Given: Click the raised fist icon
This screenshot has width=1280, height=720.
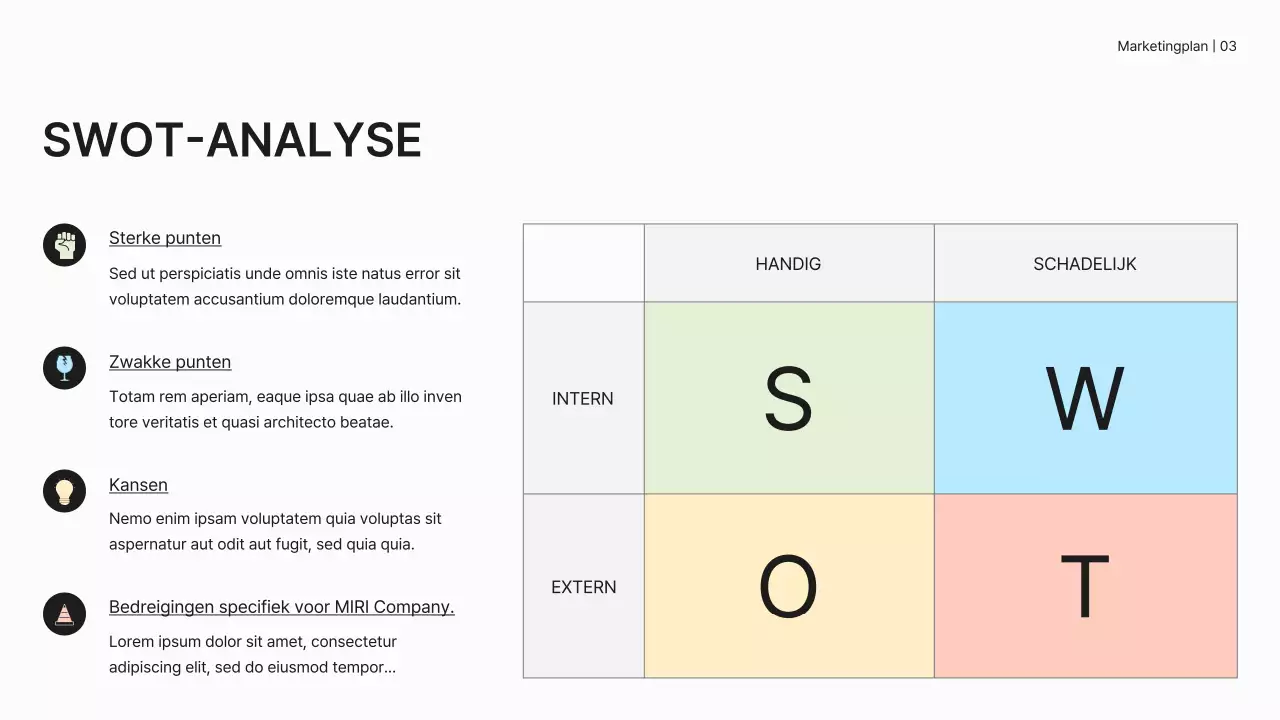Looking at the screenshot, I should 65,245.
